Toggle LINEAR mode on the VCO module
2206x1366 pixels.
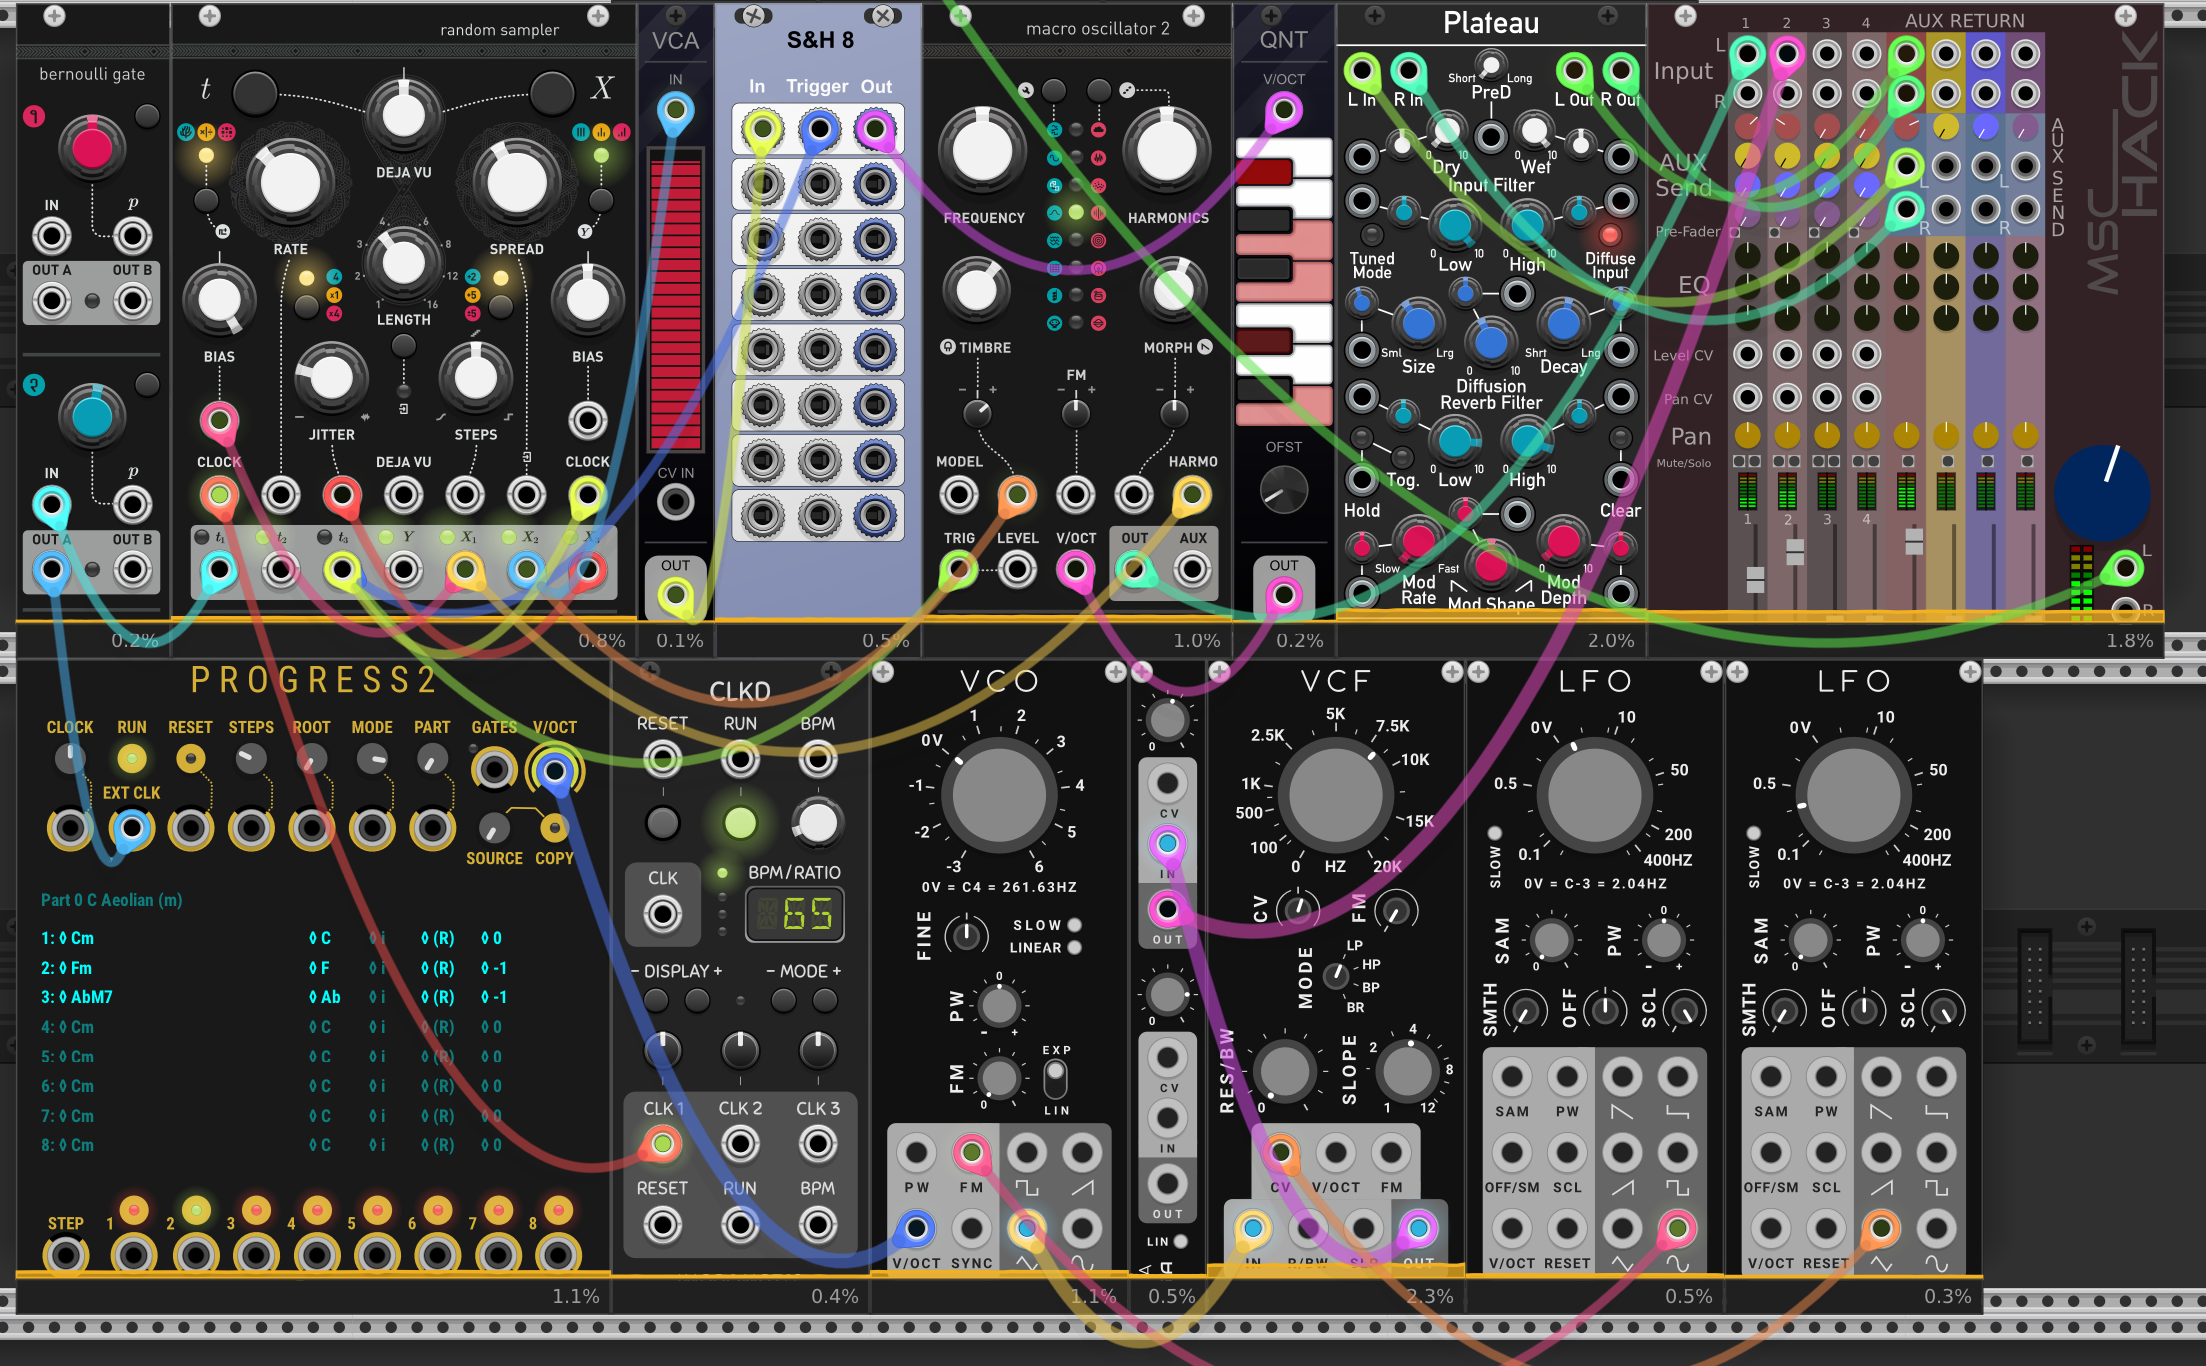click(1074, 948)
